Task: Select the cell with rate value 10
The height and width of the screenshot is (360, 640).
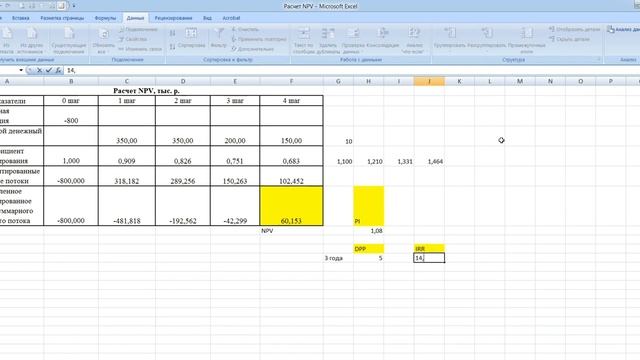Action: (x=338, y=136)
